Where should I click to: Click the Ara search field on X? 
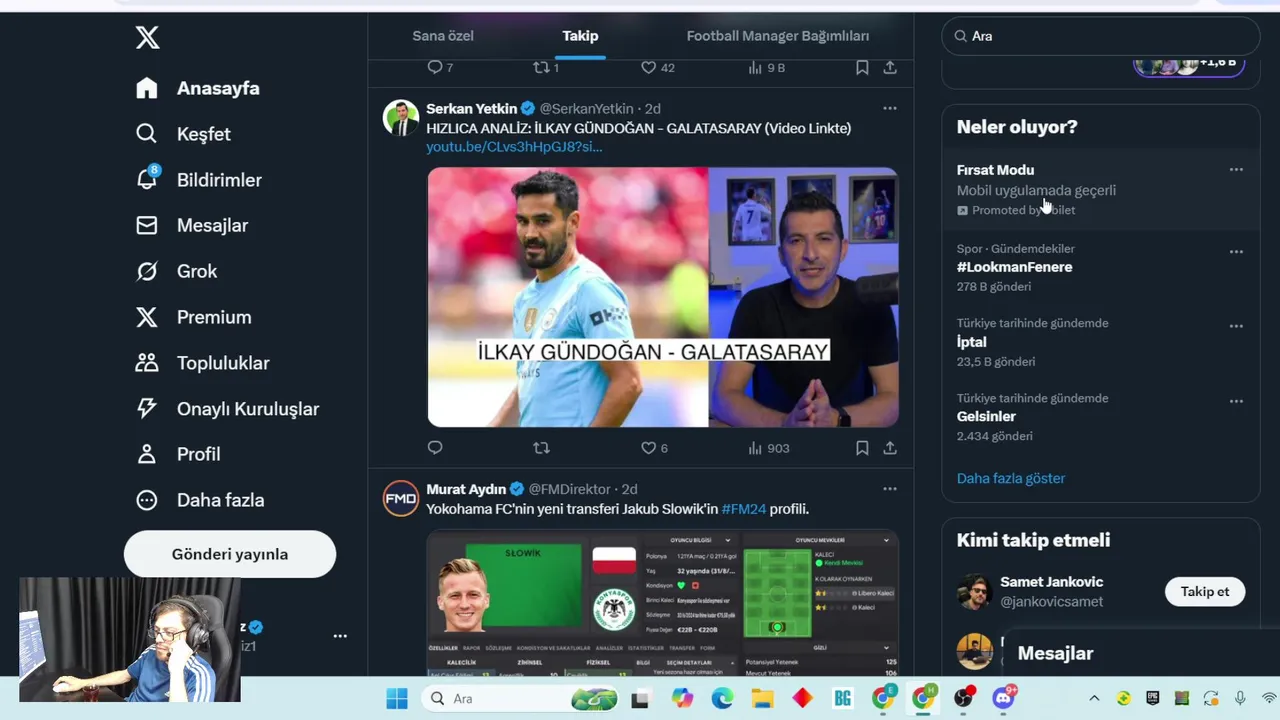1100,36
